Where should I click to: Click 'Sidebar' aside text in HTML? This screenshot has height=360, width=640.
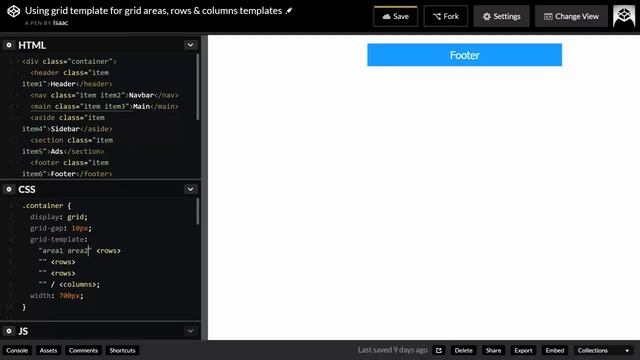(x=65, y=129)
